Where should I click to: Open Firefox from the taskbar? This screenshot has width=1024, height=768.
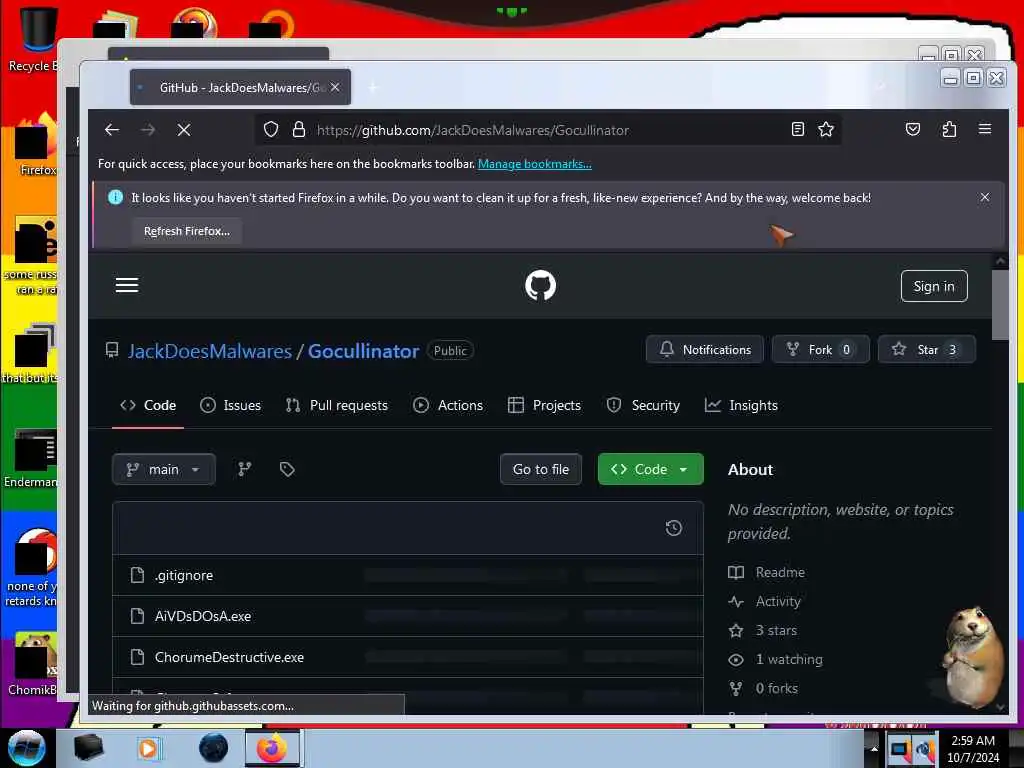[x=272, y=748]
